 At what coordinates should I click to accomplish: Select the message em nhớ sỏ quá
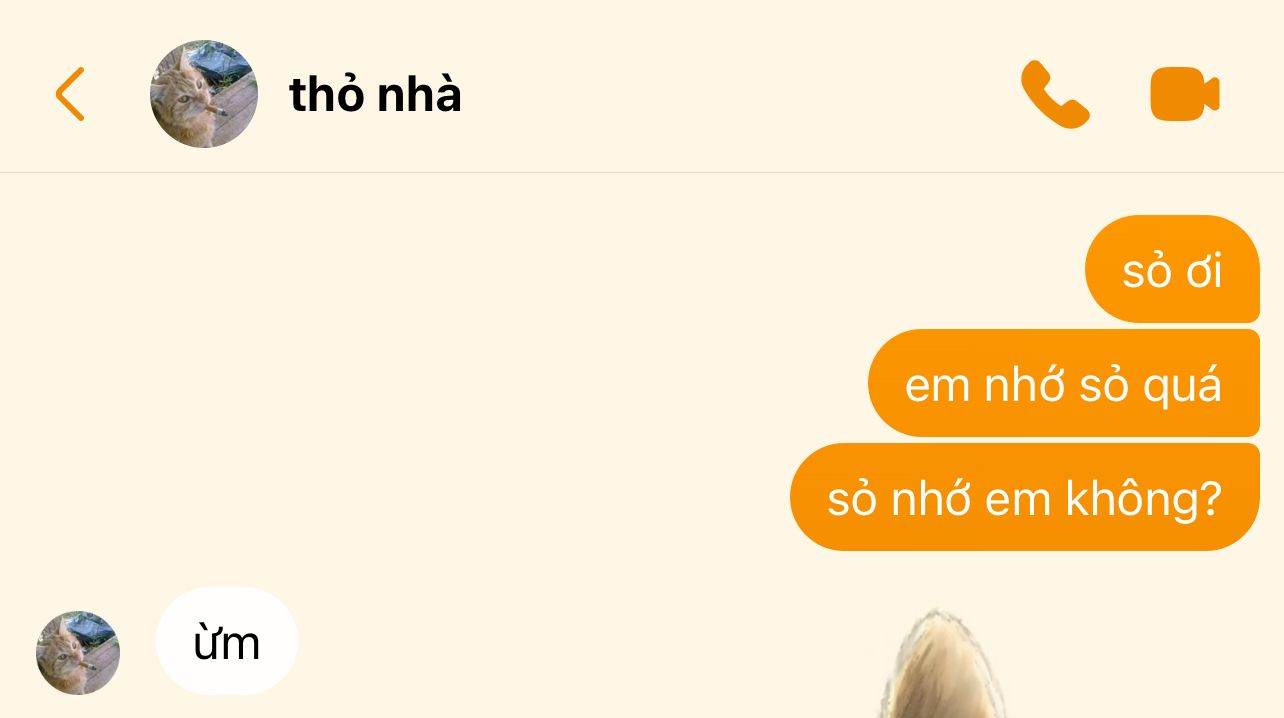click(x=1064, y=383)
